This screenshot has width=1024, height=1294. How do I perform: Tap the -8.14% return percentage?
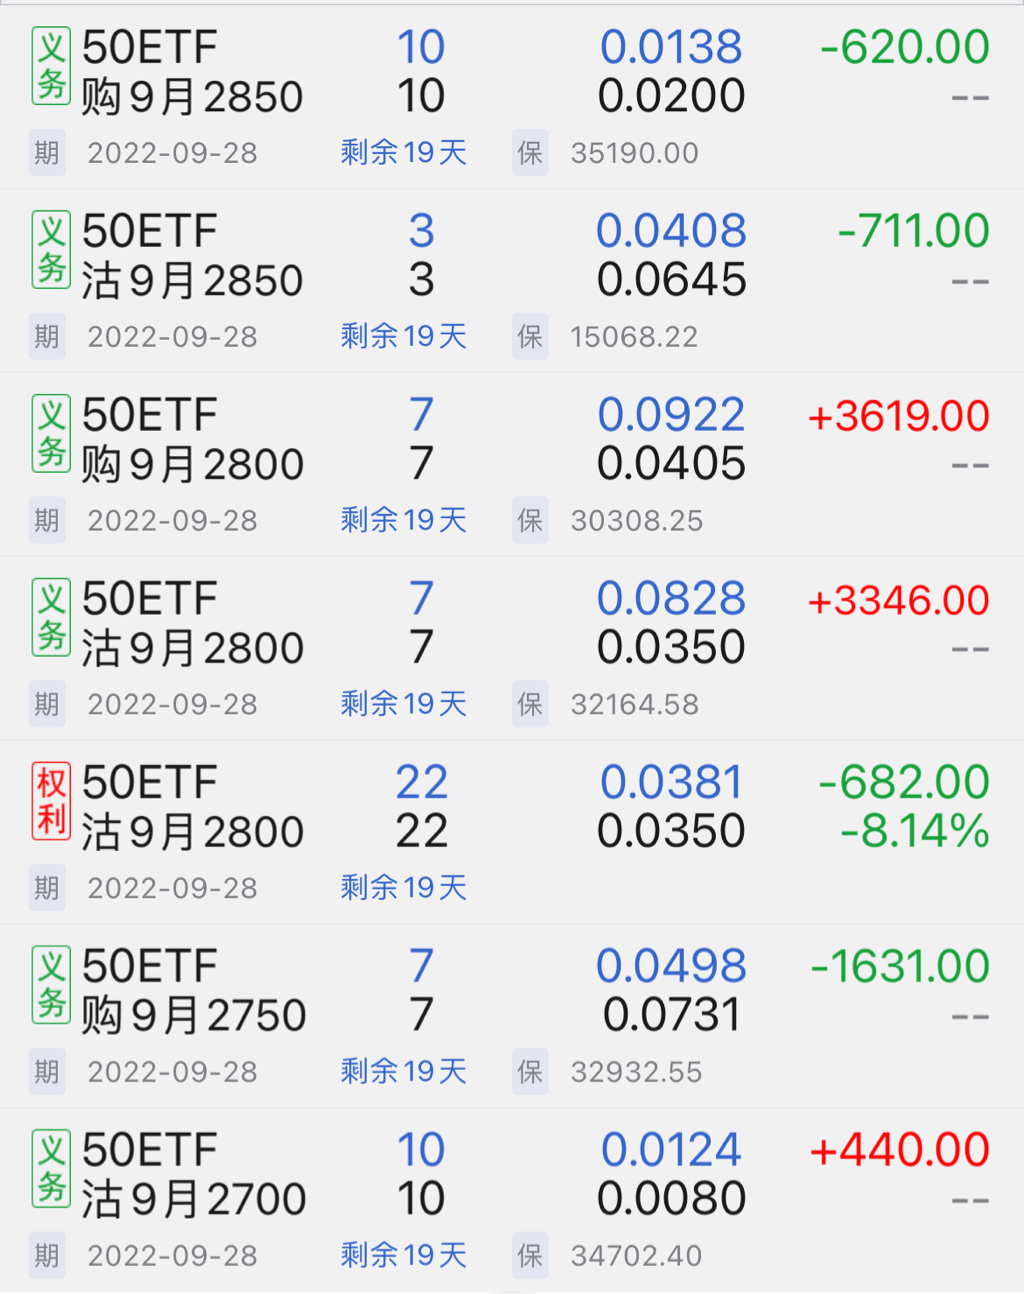tap(915, 832)
